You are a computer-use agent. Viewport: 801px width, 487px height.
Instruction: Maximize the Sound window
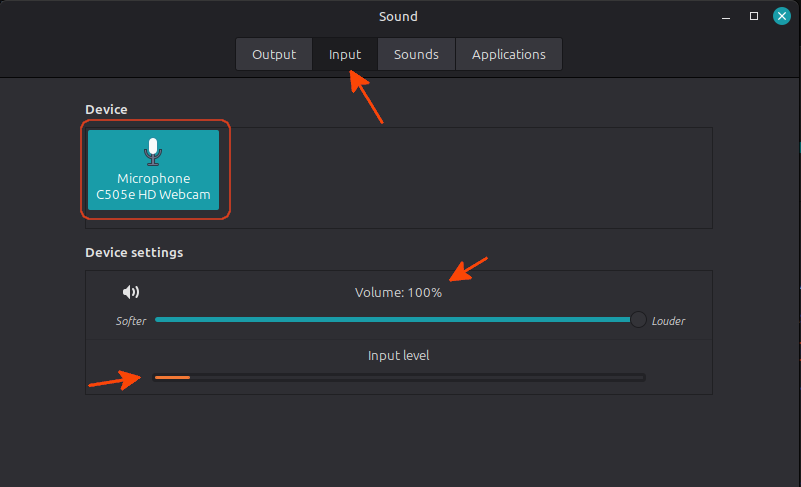(x=754, y=16)
